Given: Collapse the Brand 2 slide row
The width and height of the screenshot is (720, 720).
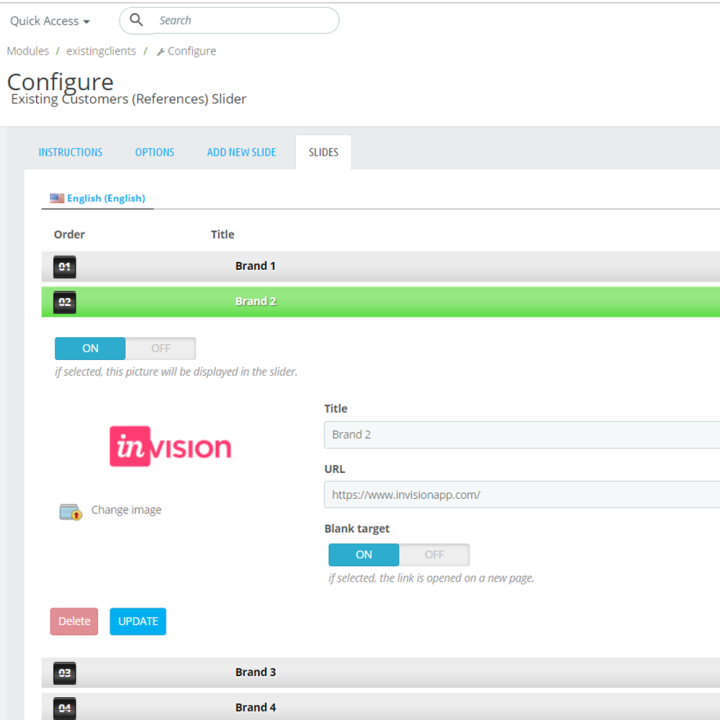Looking at the screenshot, I should coord(381,302).
